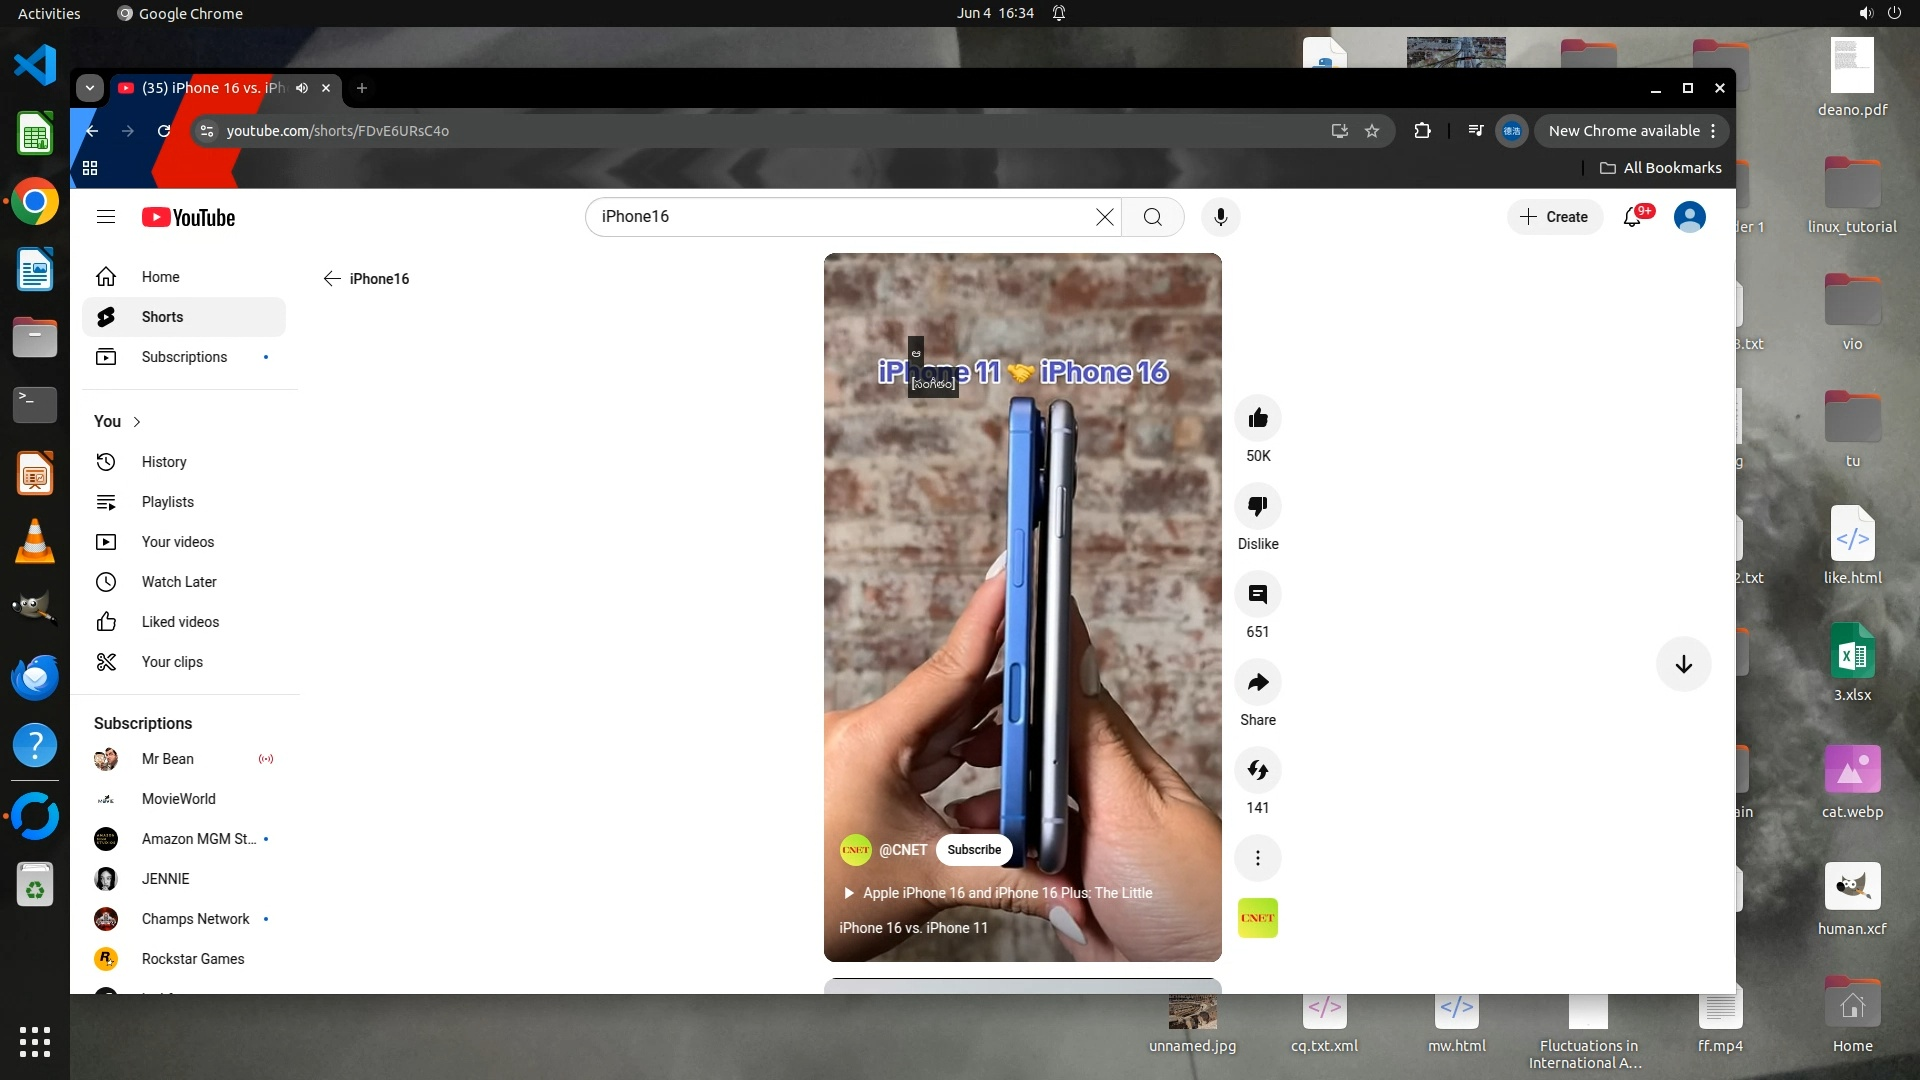Click the search magnifier button

tap(1152, 217)
